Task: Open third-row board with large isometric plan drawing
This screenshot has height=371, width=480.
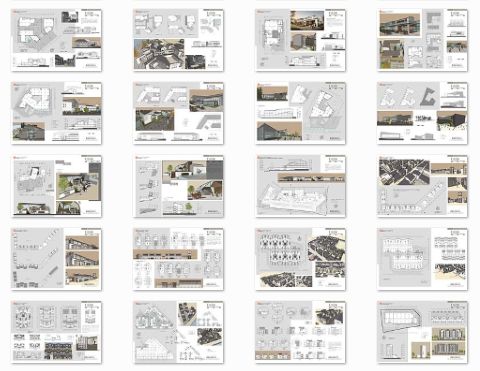Action: [x=300, y=186]
